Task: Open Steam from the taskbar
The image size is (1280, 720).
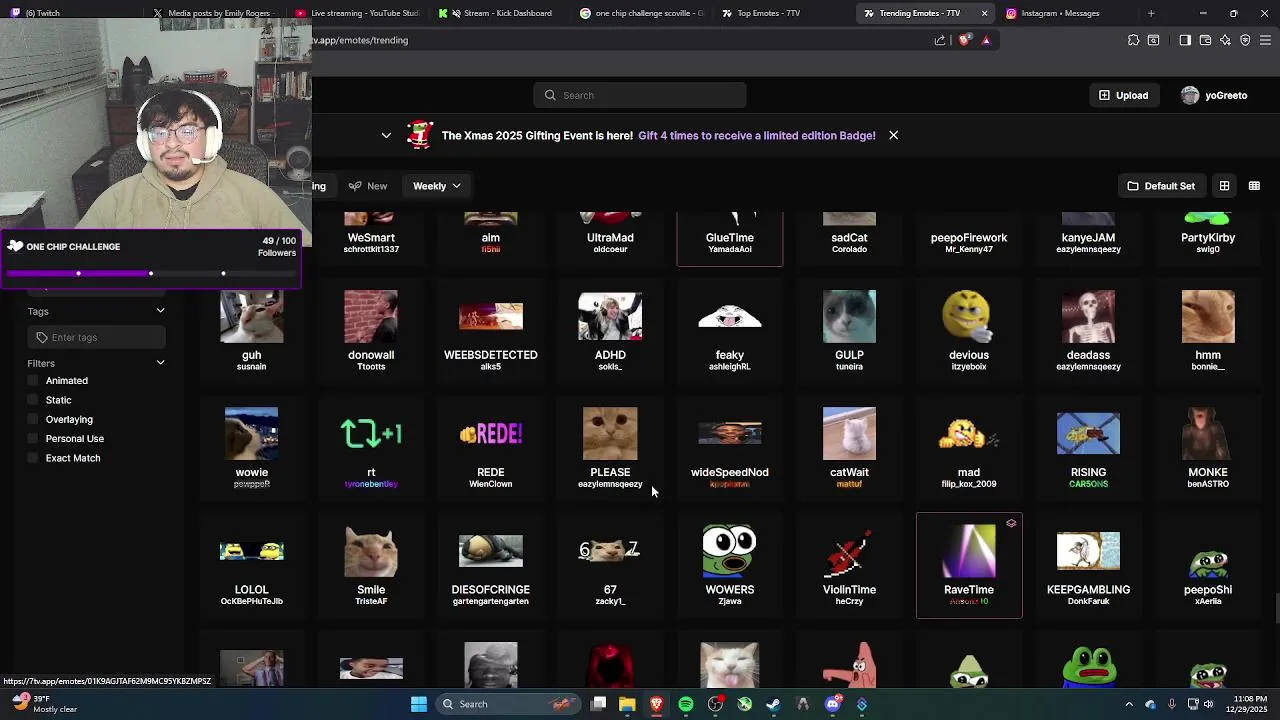Action: (773, 704)
